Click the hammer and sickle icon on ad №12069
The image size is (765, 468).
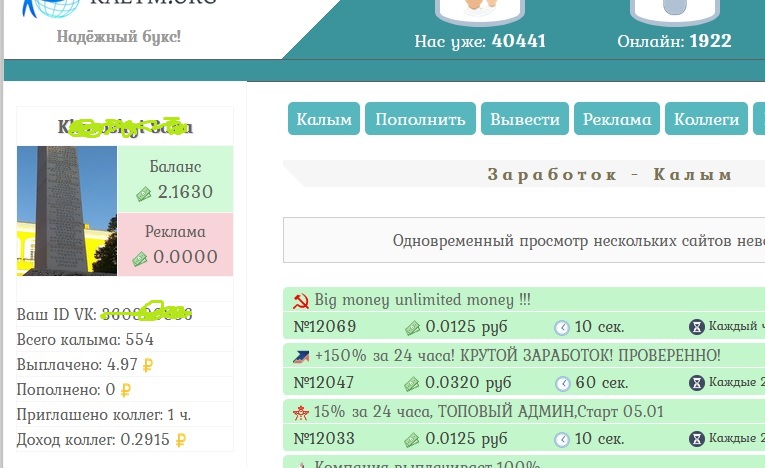point(300,300)
